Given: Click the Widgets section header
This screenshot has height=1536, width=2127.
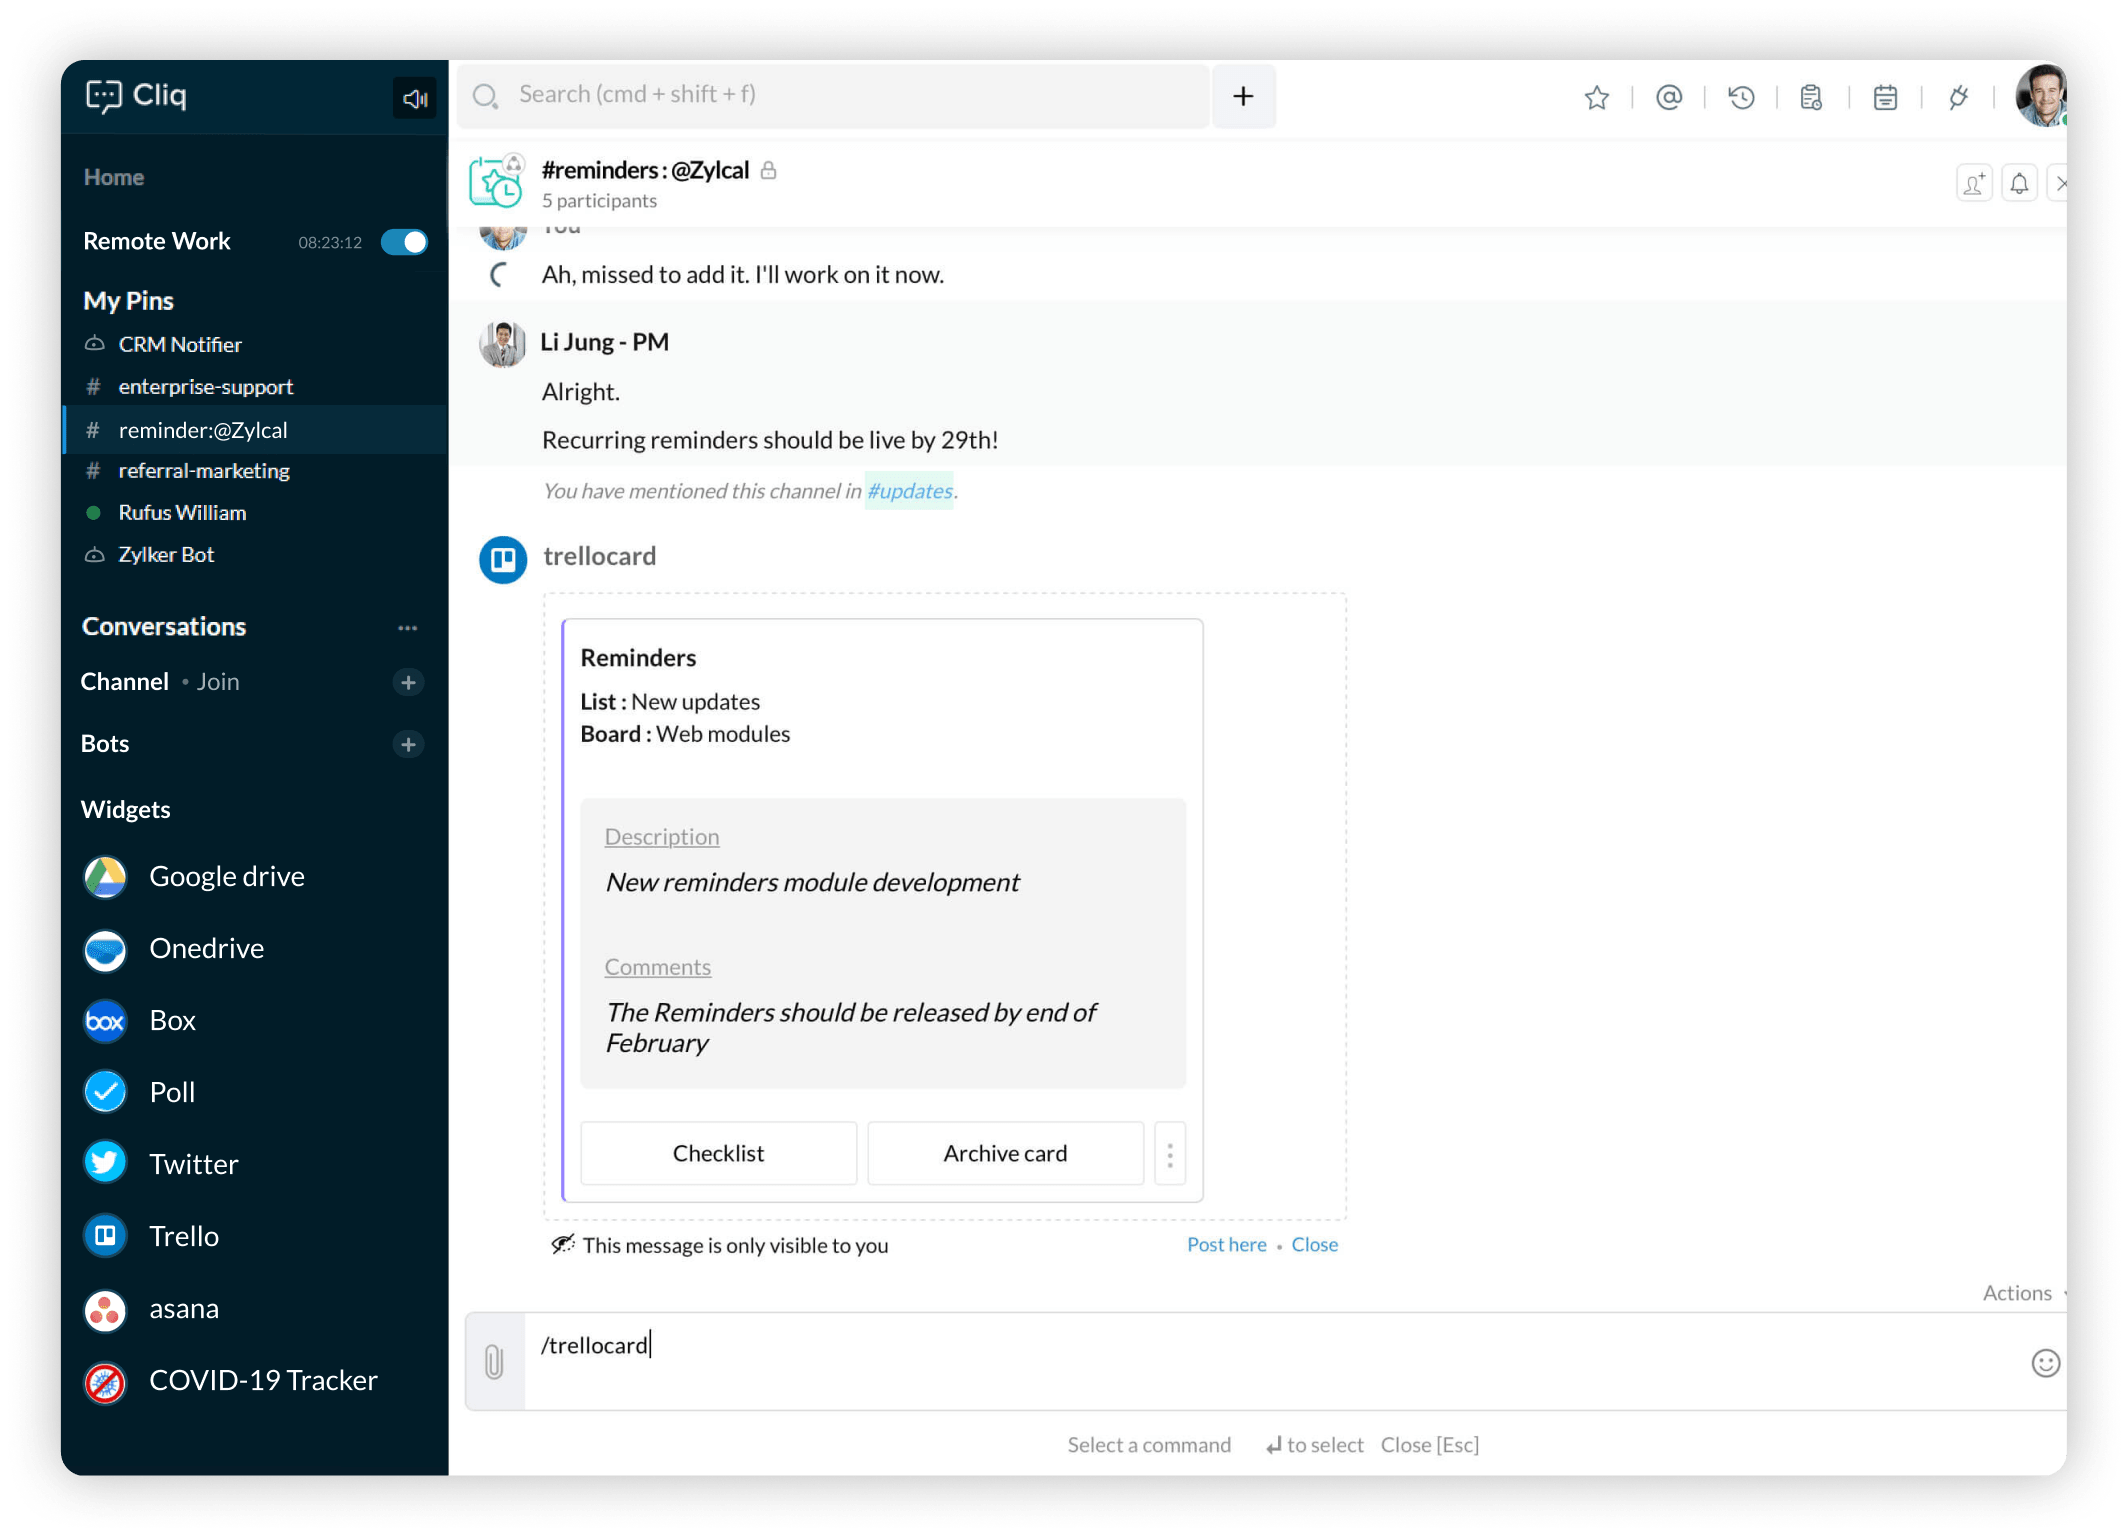Looking at the screenshot, I should (x=126, y=810).
